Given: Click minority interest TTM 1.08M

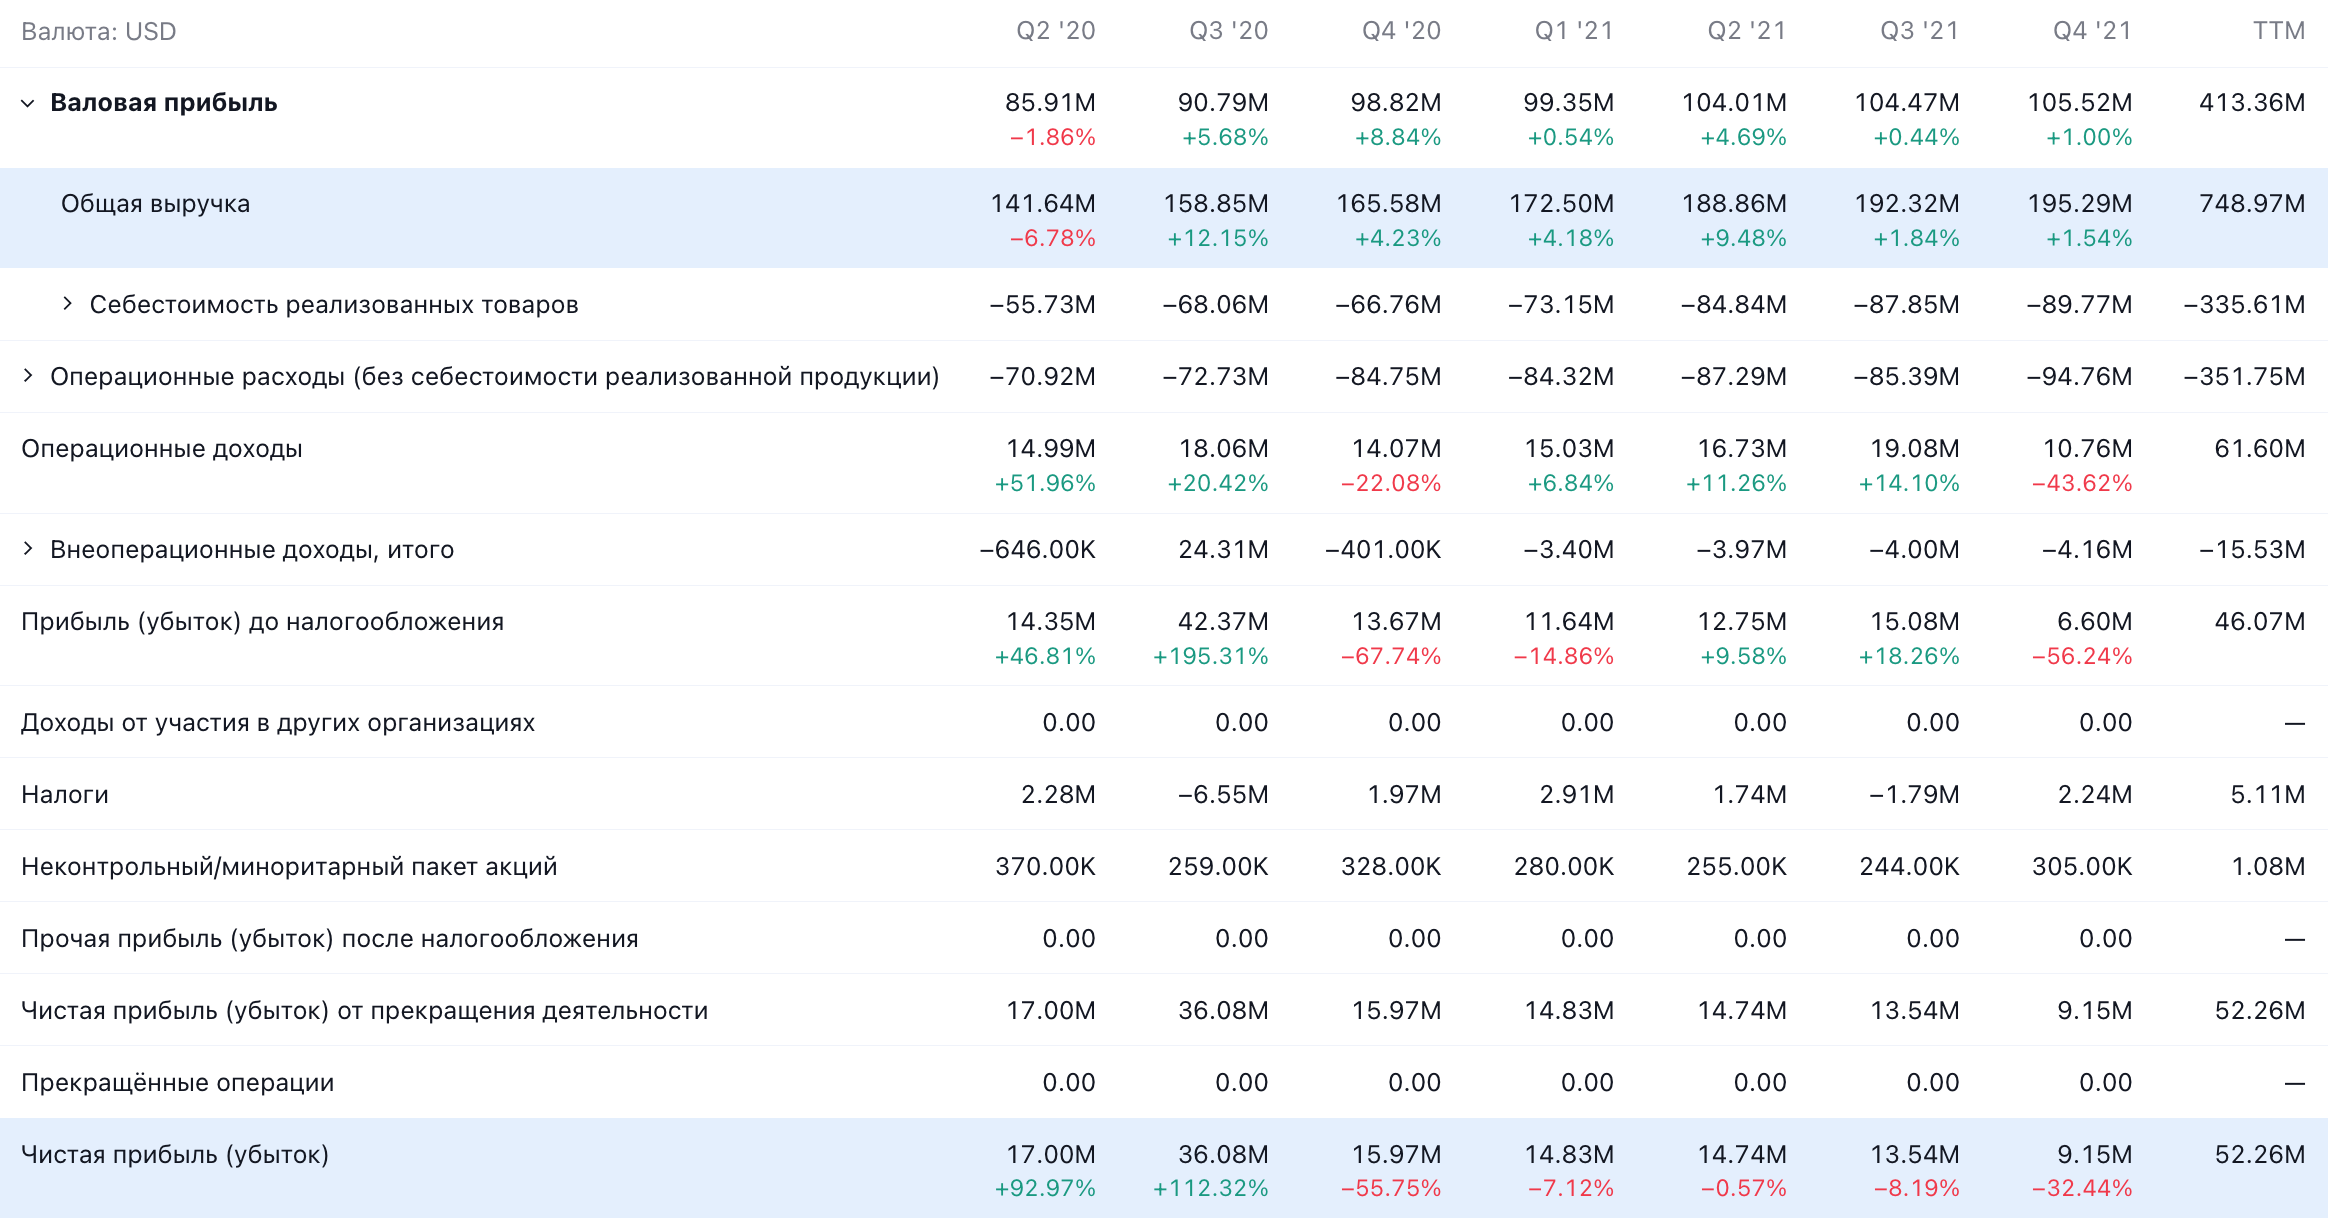Looking at the screenshot, I should pos(2269,867).
